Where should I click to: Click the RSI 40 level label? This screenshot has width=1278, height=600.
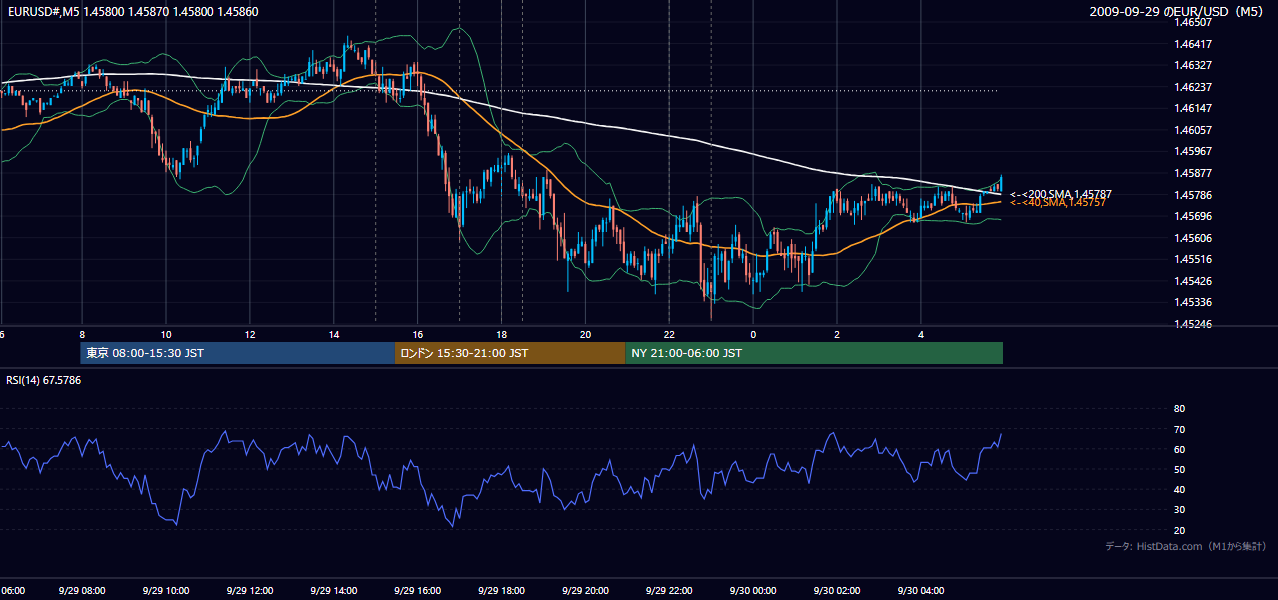point(1179,489)
